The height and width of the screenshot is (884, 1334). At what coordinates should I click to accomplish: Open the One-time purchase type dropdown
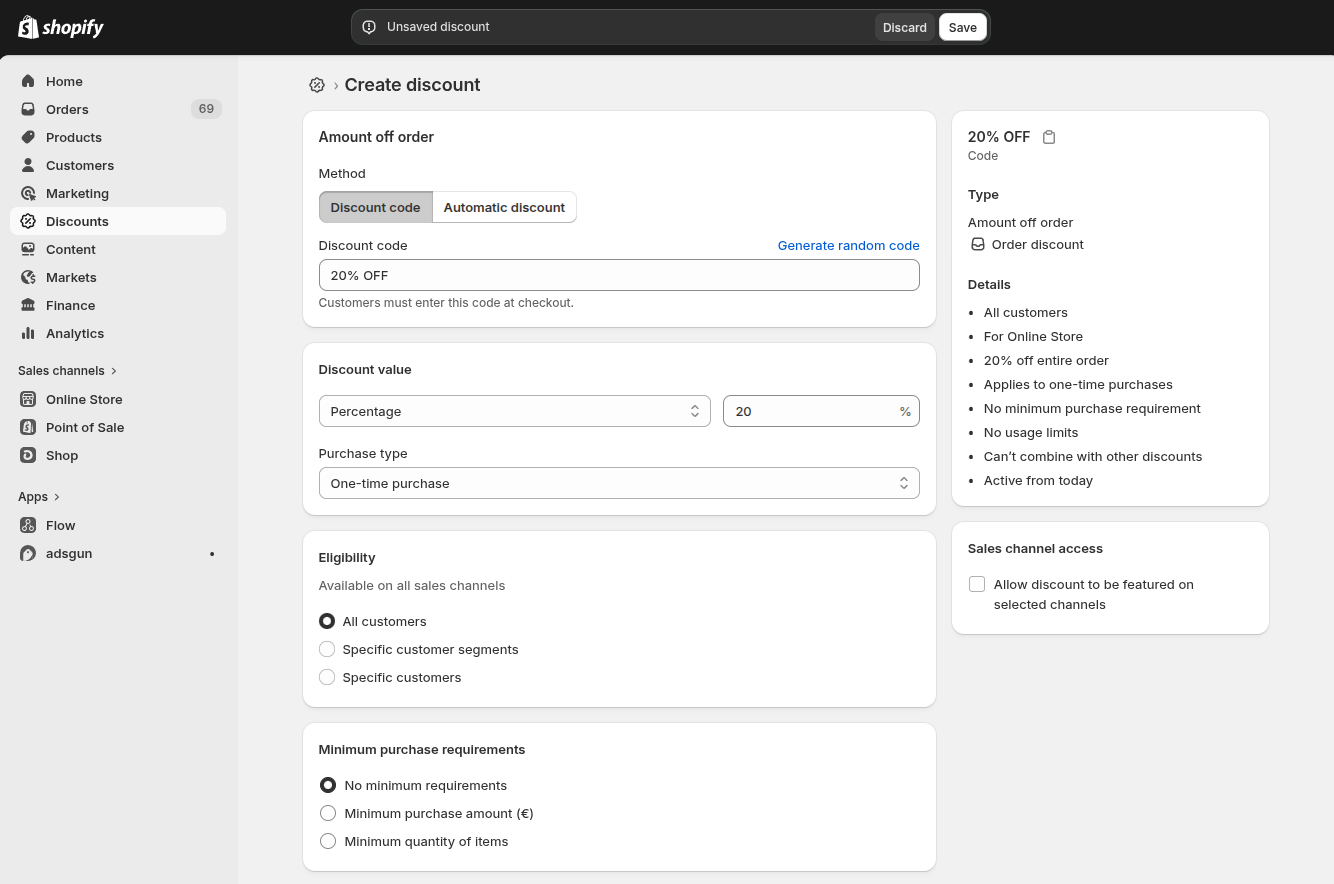point(618,483)
